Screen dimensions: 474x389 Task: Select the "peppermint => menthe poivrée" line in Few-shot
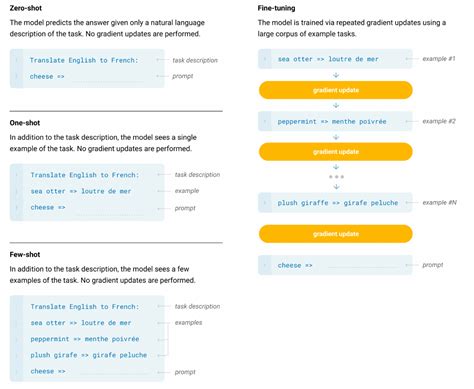[x=85, y=339]
